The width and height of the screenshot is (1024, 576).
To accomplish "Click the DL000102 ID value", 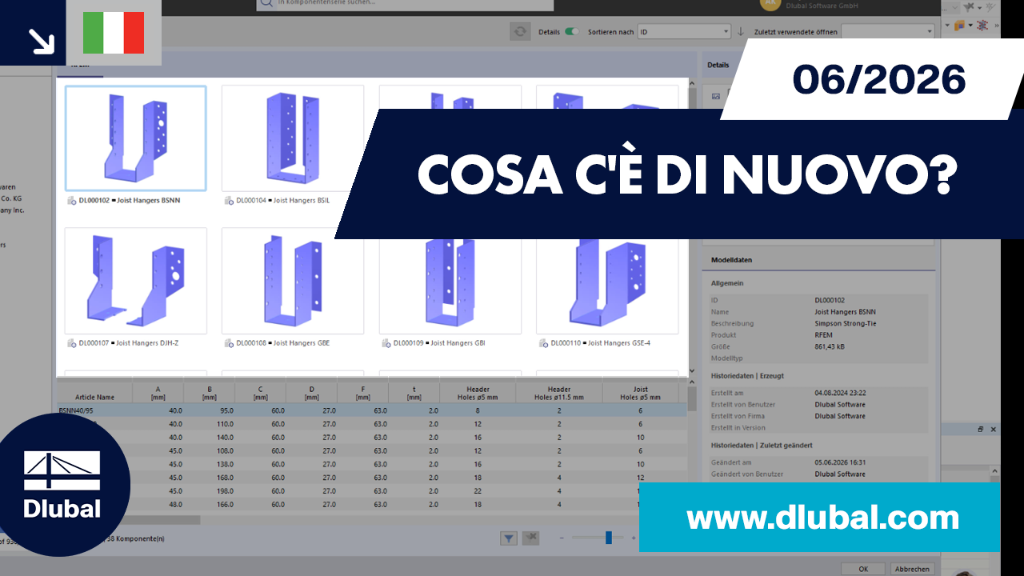I will click(x=829, y=300).
